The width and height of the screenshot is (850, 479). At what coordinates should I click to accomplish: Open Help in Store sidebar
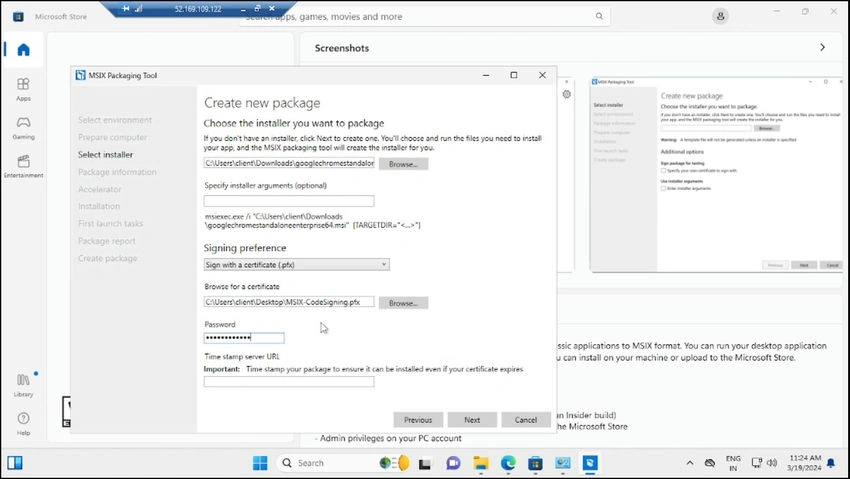pyautogui.click(x=23, y=423)
